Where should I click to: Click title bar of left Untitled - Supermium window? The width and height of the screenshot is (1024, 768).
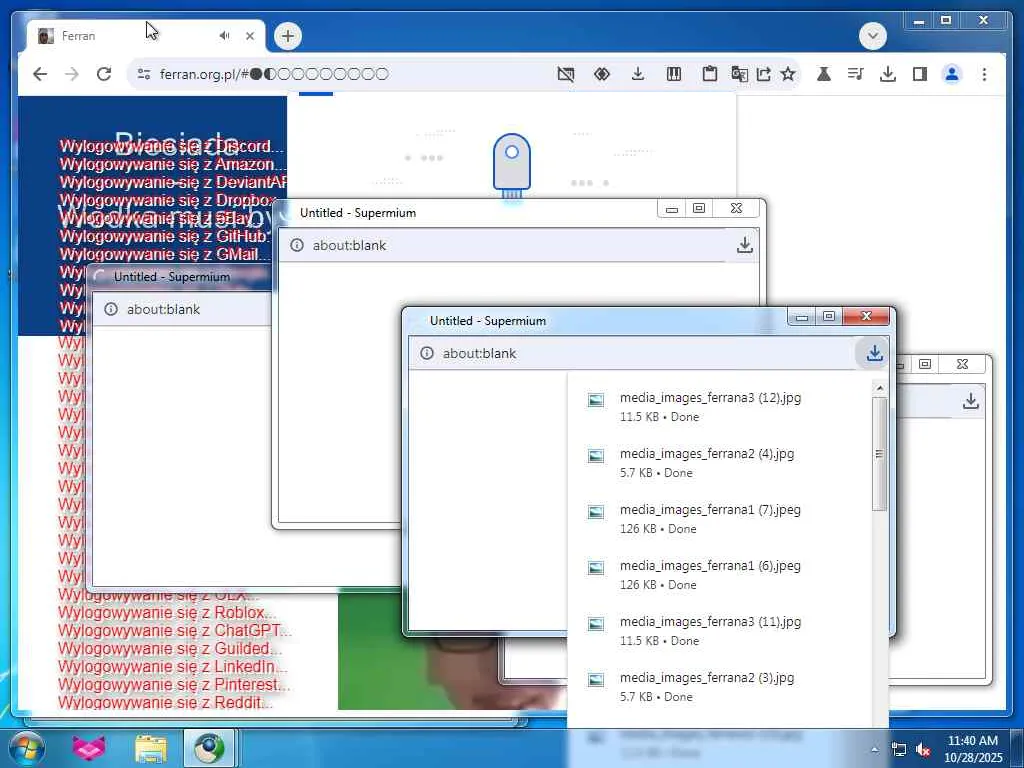180,277
